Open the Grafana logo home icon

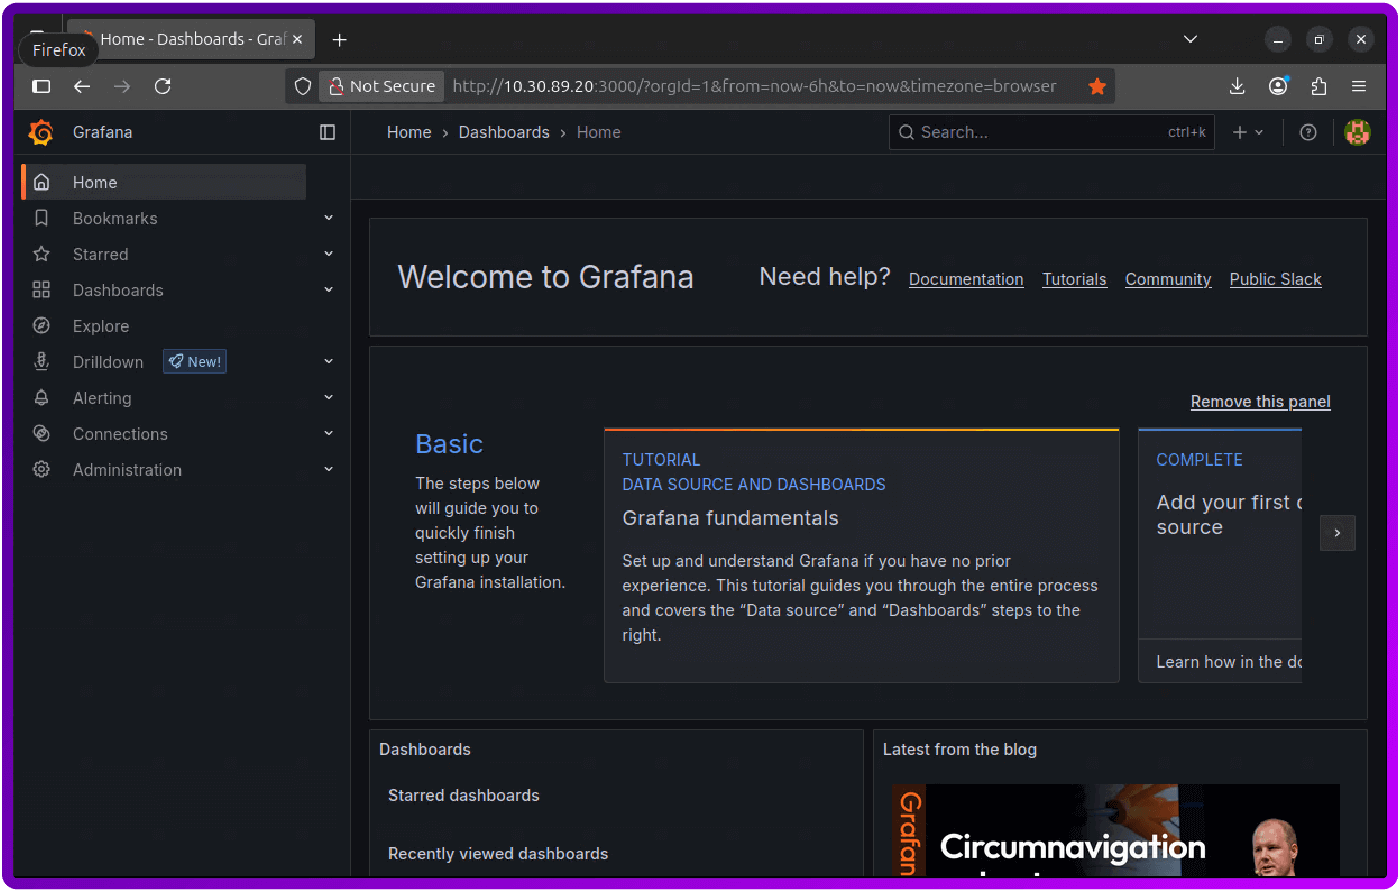(x=40, y=132)
